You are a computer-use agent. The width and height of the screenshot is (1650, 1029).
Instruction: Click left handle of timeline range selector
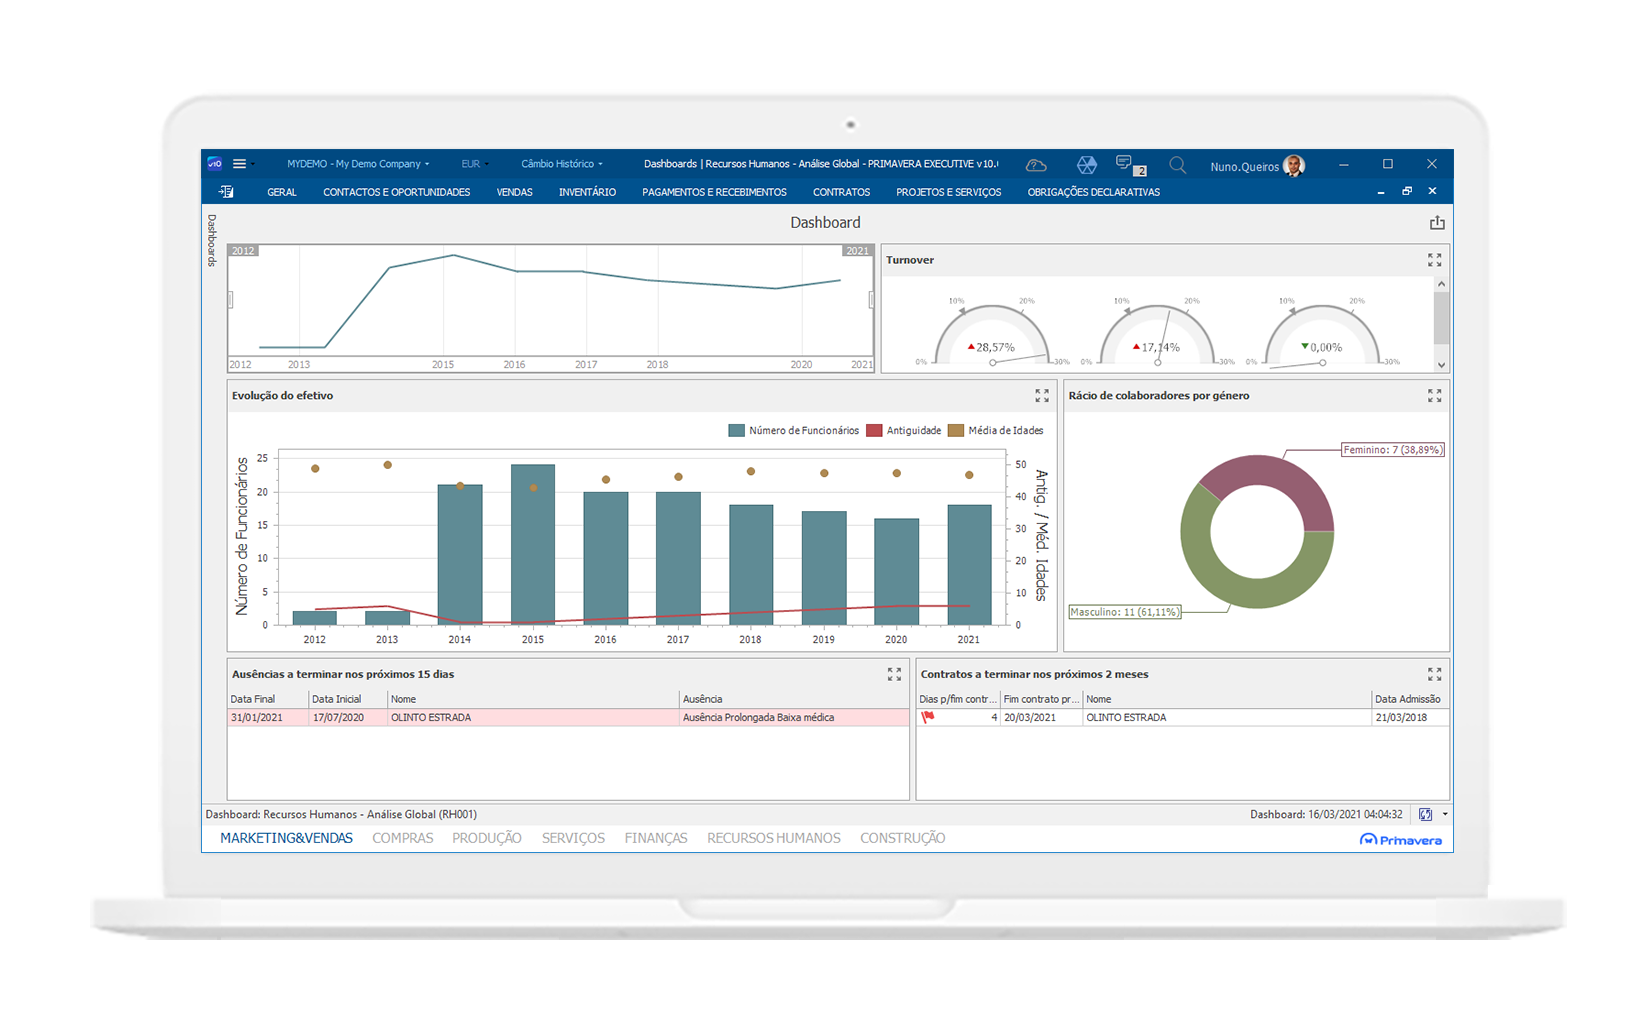pyautogui.click(x=230, y=299)
